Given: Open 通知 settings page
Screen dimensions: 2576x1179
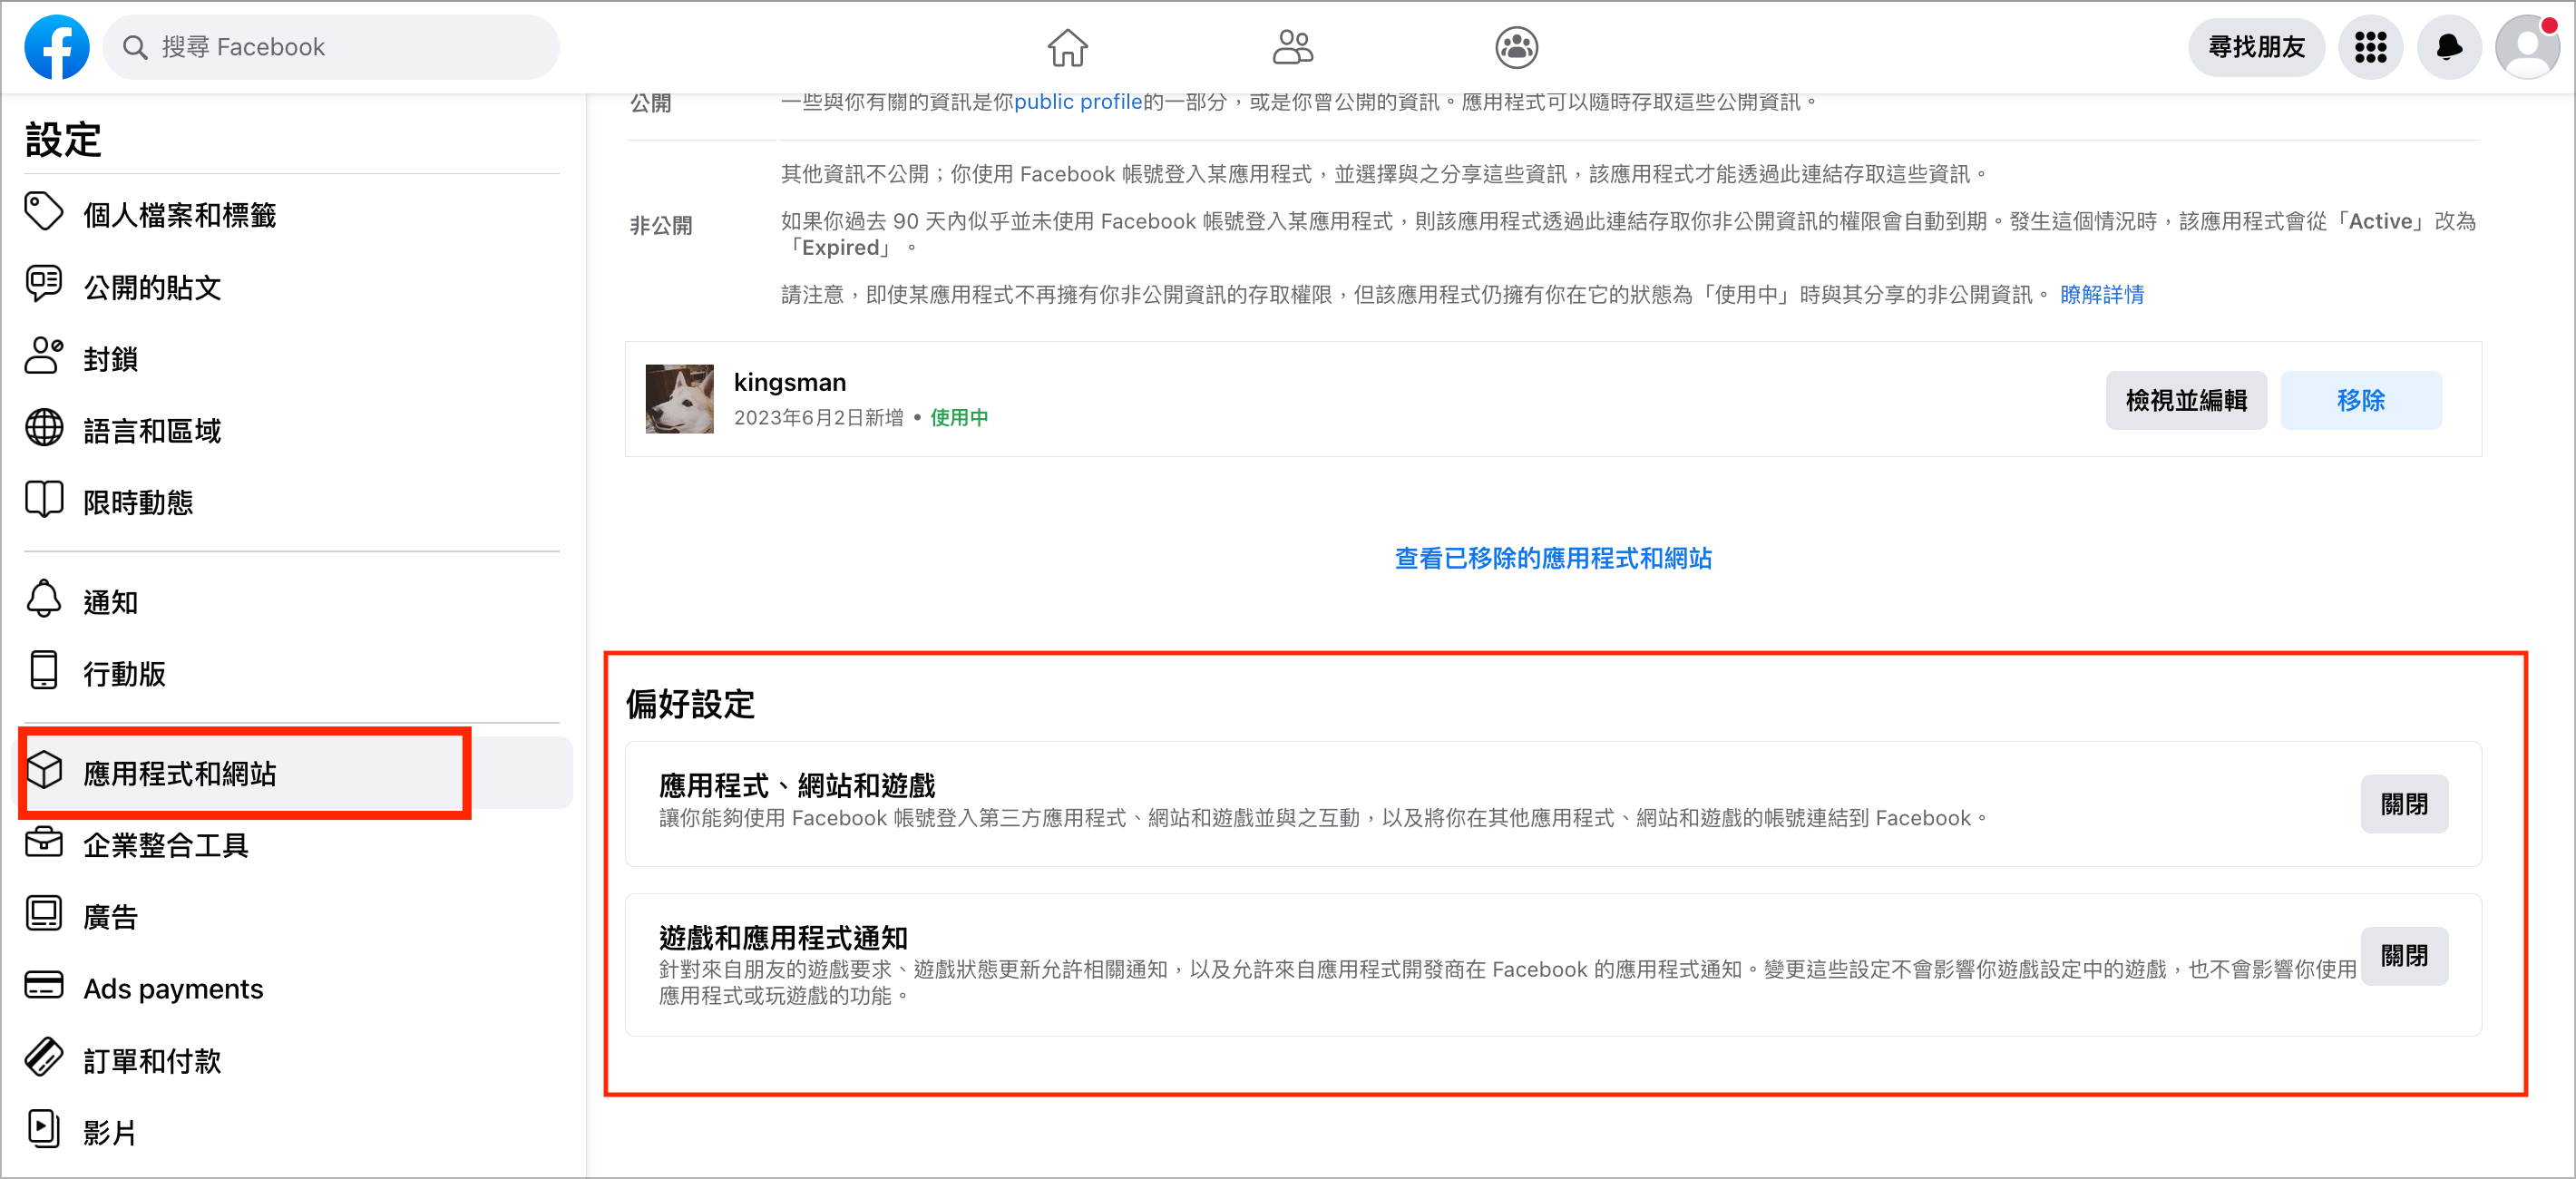Looking at the screenshot, I should point(292,601).
